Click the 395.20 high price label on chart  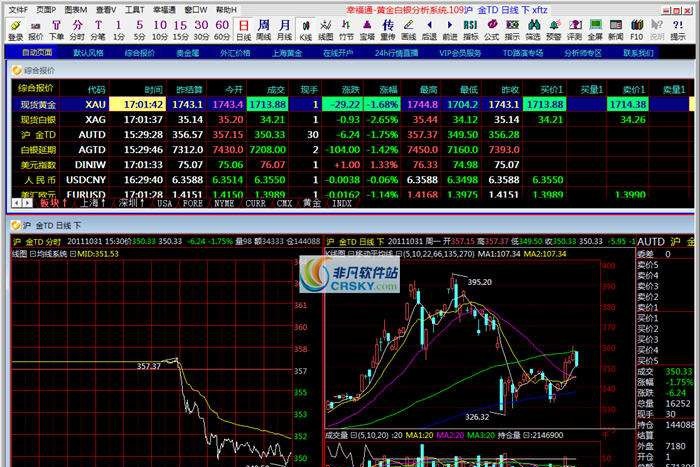[x=479, y=282]
